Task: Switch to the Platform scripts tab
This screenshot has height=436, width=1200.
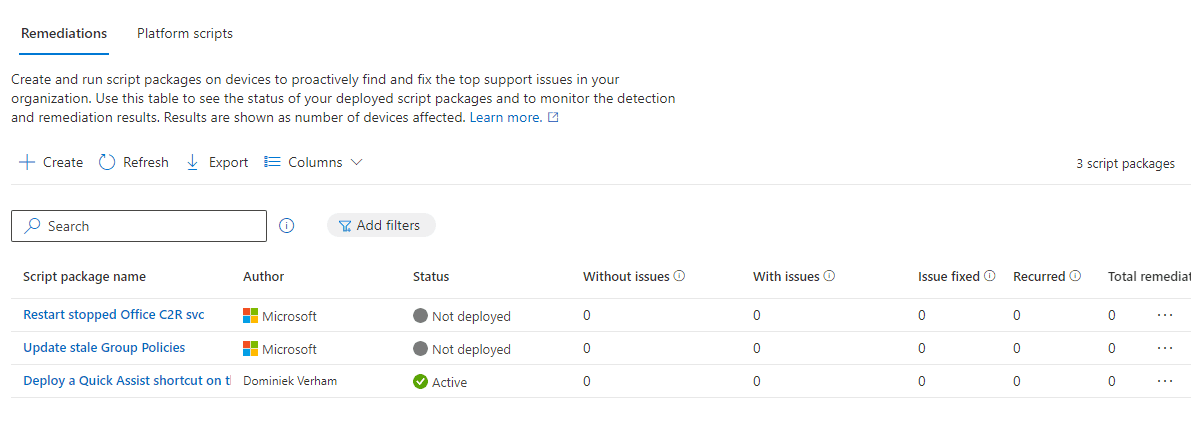Action: 185,33
